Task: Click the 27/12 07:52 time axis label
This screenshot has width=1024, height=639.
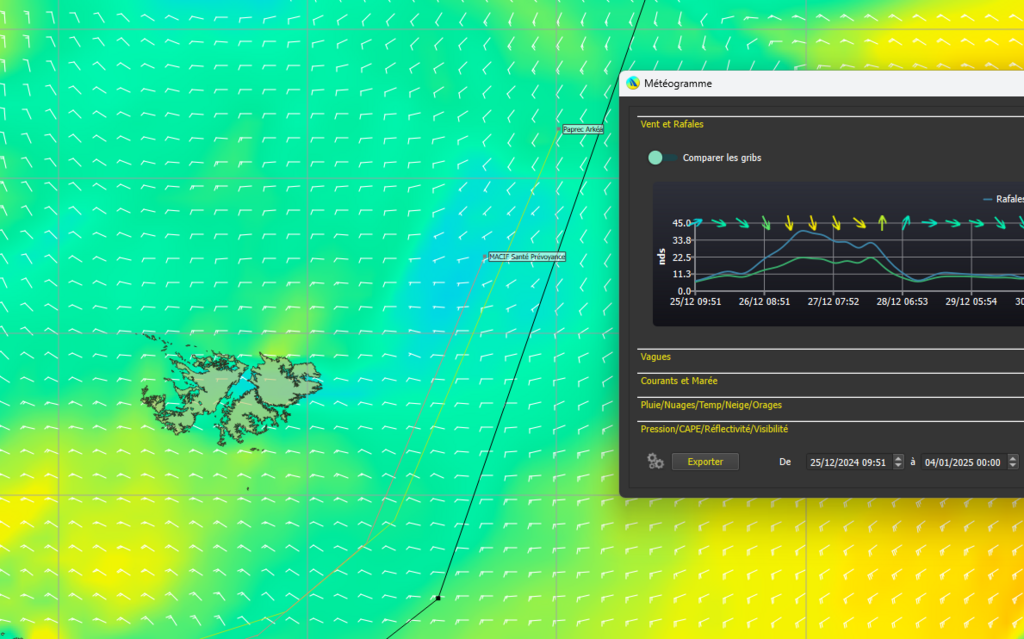Action: pos(833,302)
